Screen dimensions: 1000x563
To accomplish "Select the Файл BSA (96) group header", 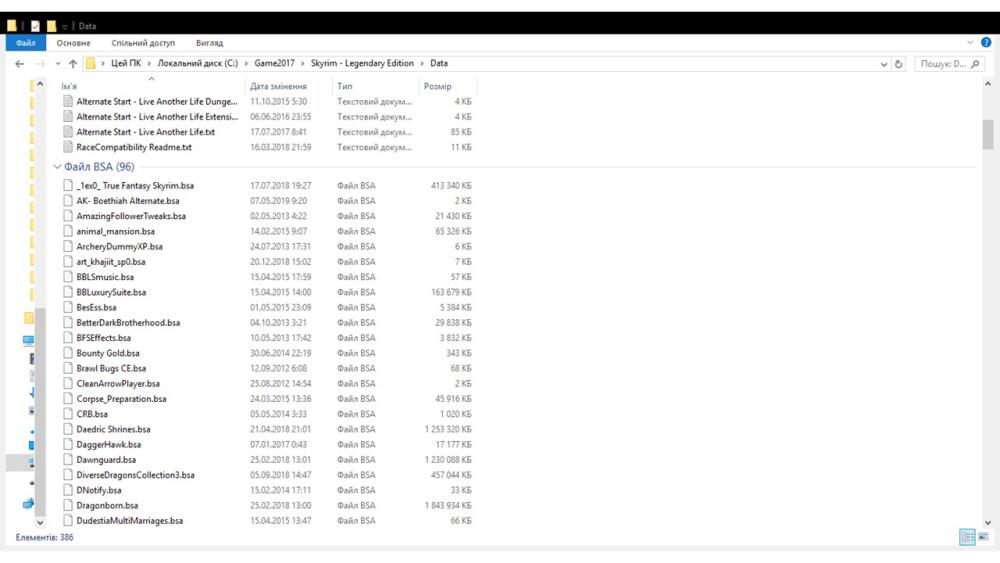I will (x=99, y=167).
